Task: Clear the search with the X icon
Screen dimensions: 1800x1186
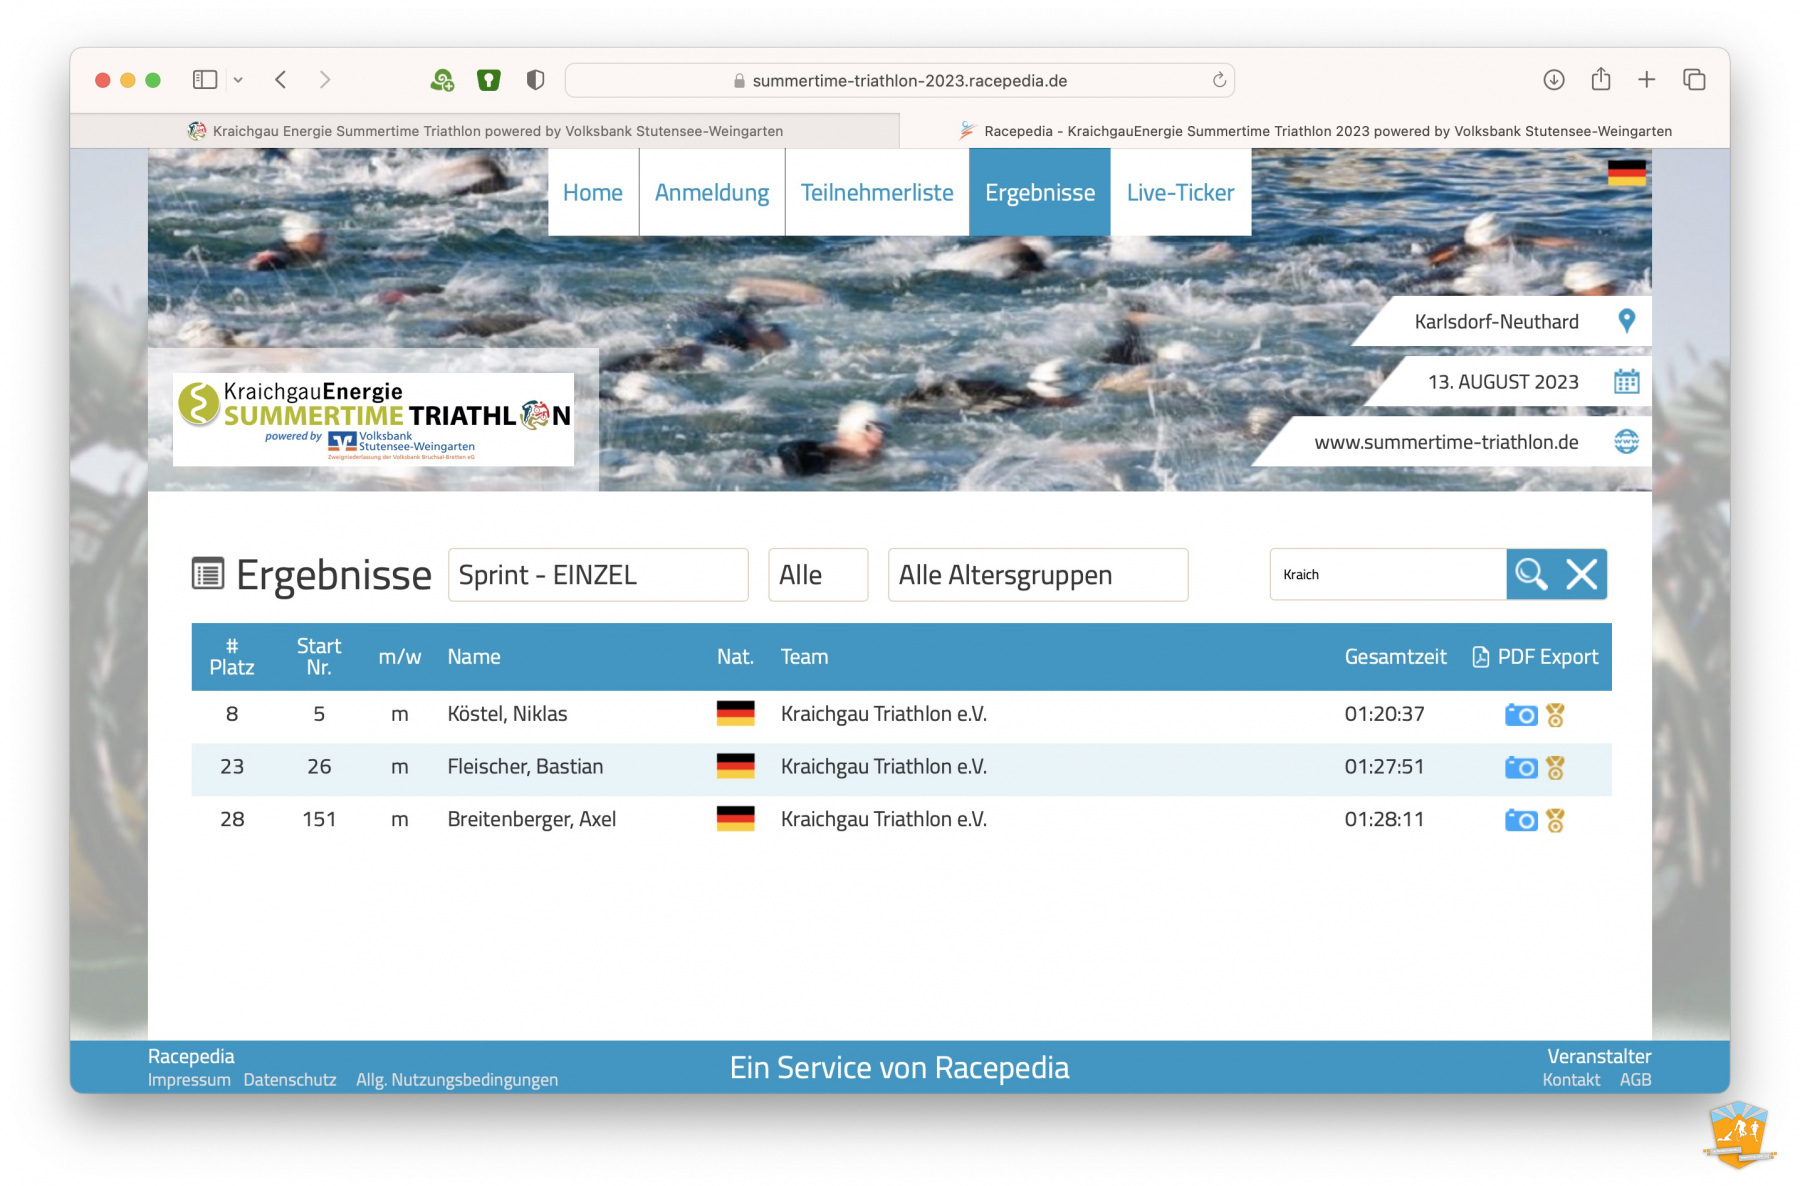Action: tap(1581, 574)
